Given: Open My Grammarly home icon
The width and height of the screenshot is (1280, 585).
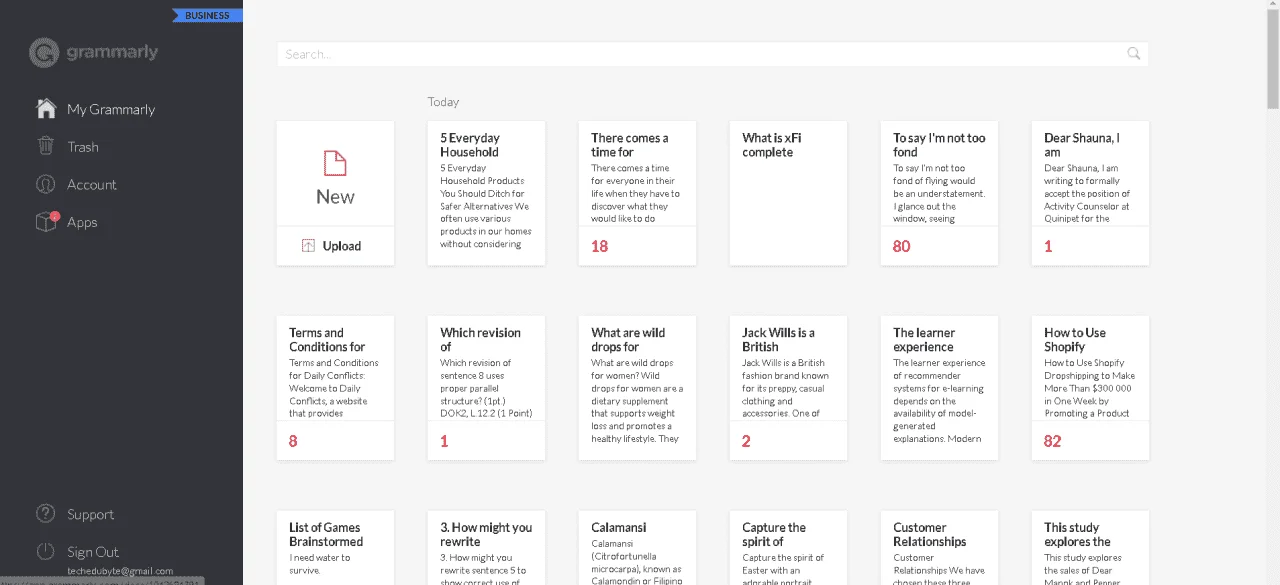Looking at the screenshot, I should click(x=45, y=108).
